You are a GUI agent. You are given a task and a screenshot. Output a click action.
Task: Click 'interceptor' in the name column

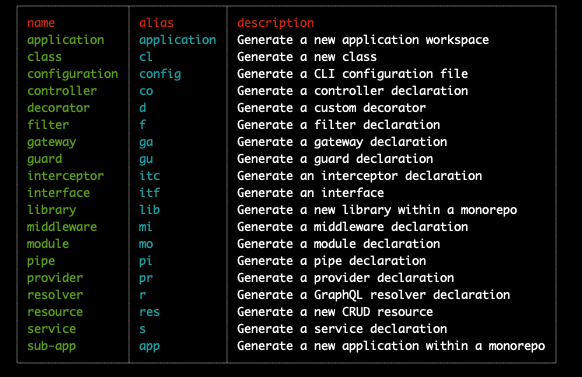[65, 176]
